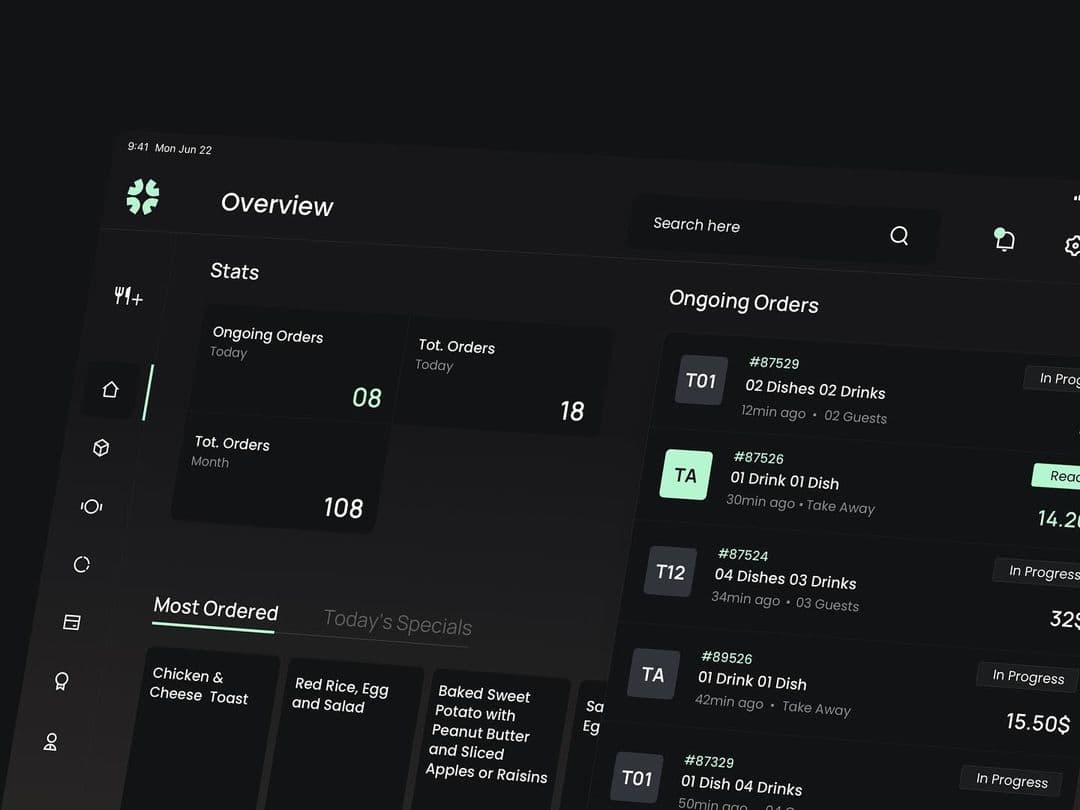Click the dish plate icon in sidebar

click(x=91, y=507)
